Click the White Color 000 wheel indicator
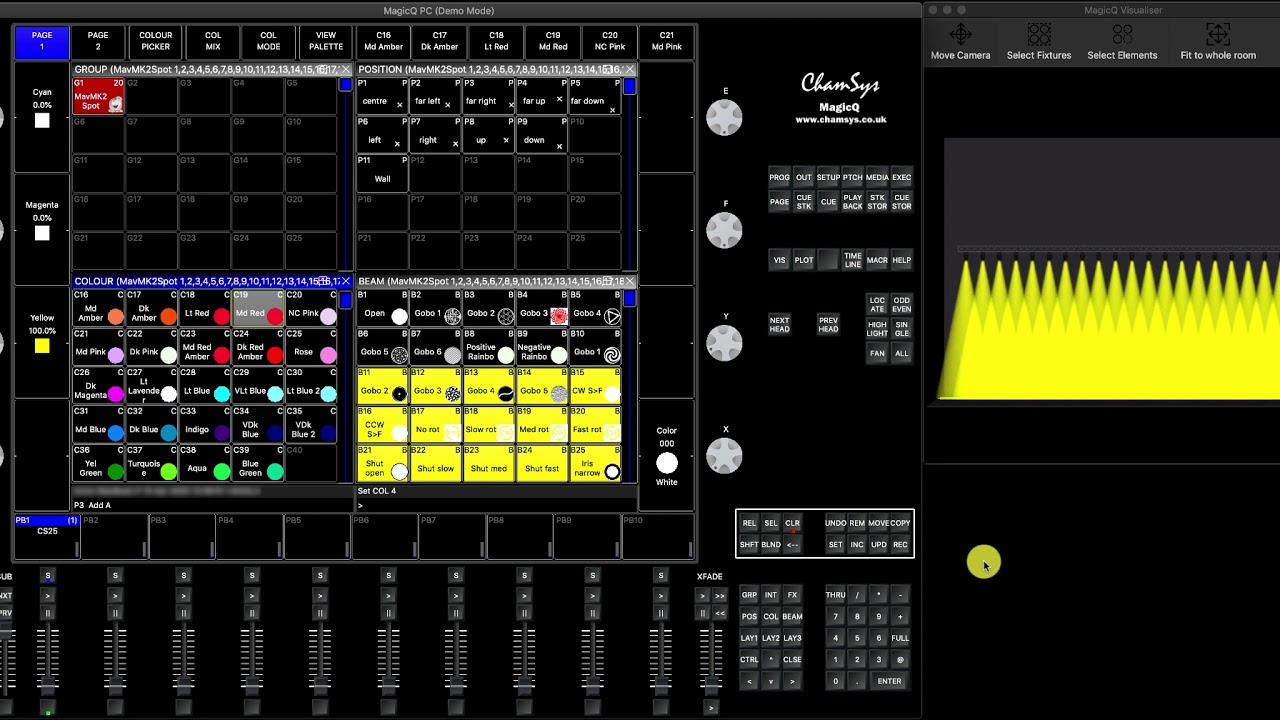 click(x=667, y=462)
